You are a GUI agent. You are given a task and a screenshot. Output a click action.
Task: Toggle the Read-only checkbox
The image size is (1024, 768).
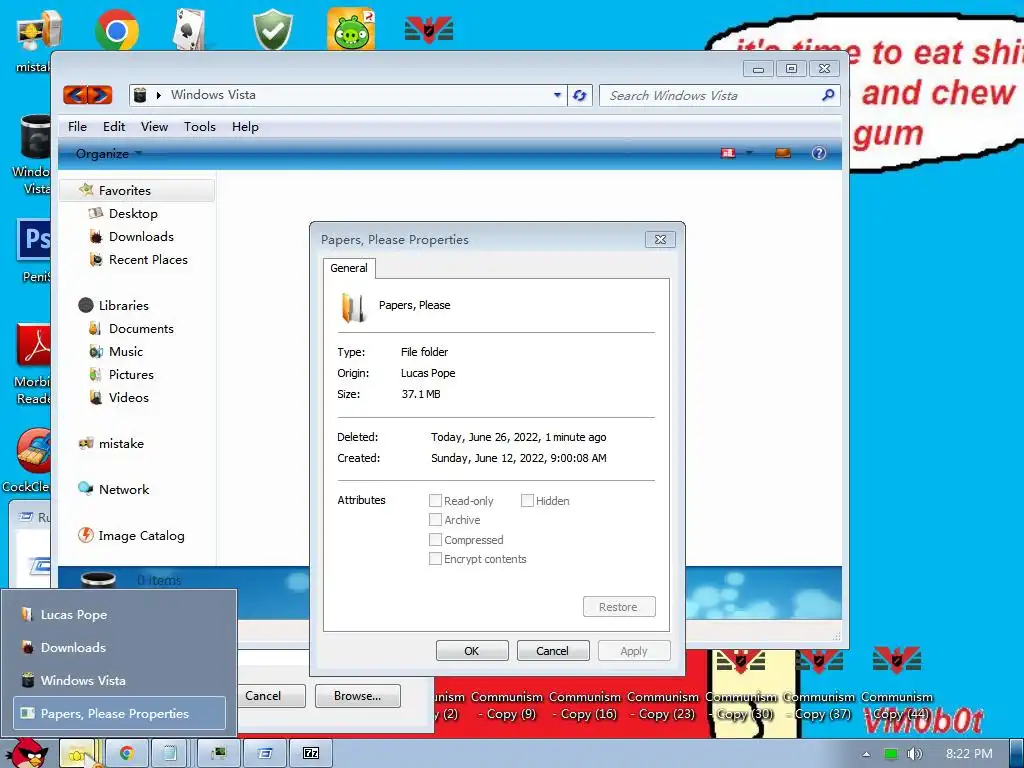click(x=435, y=500)
